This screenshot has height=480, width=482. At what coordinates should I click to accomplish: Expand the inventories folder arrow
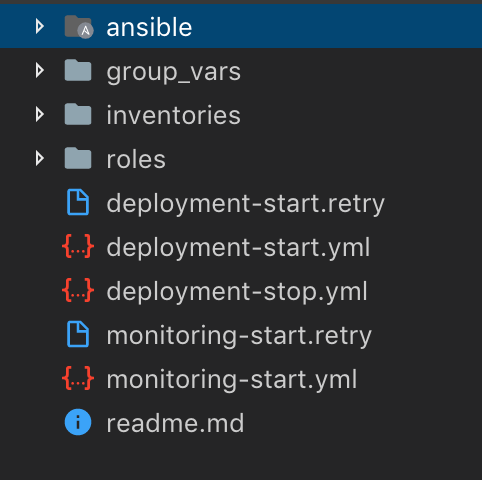40,114
